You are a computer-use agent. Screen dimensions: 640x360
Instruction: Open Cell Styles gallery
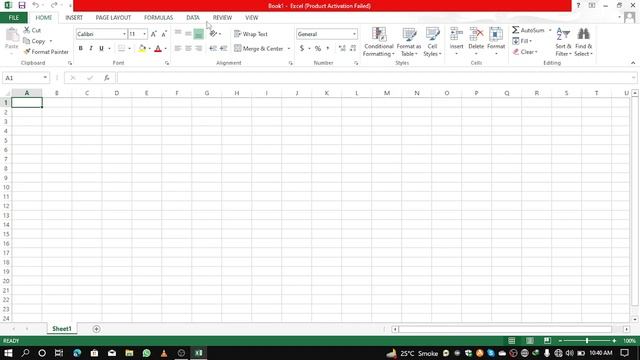432,42
